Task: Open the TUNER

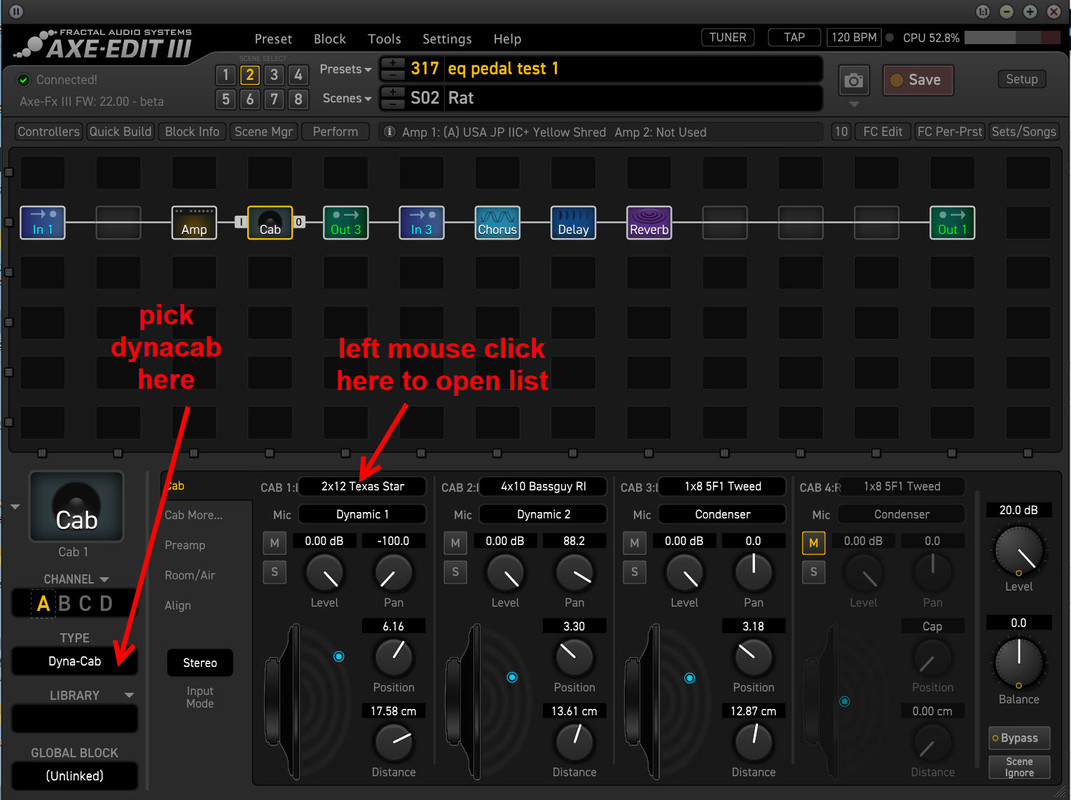Action: [x=727, y=38]
